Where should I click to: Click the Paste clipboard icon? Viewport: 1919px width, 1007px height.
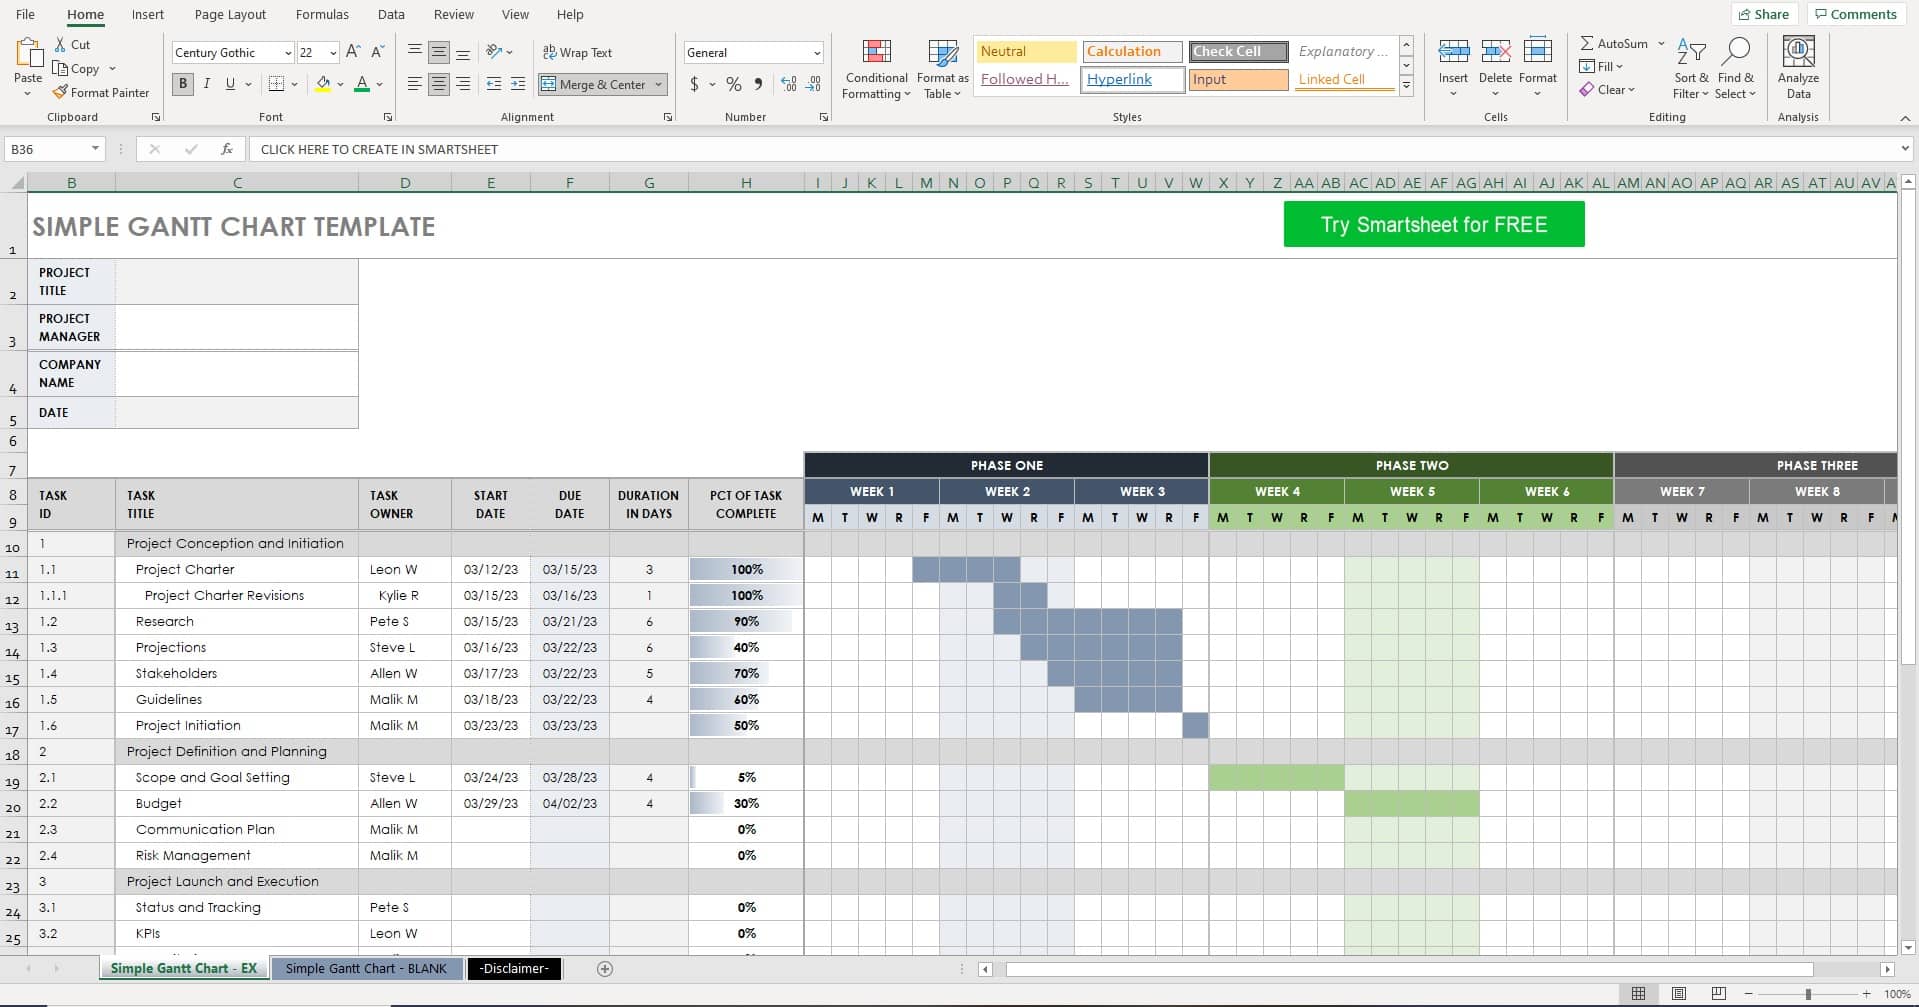click(x=28, y=53)
